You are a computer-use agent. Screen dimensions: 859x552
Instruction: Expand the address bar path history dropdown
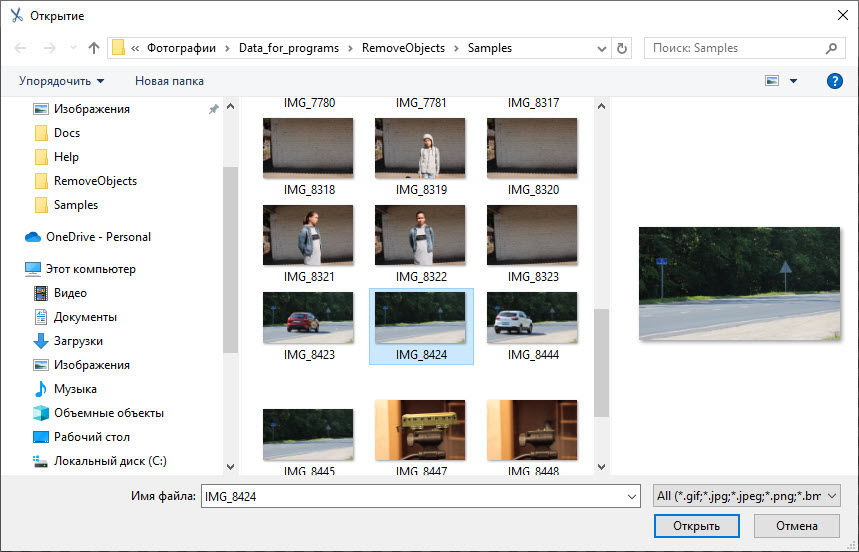[x=604, y=48]
